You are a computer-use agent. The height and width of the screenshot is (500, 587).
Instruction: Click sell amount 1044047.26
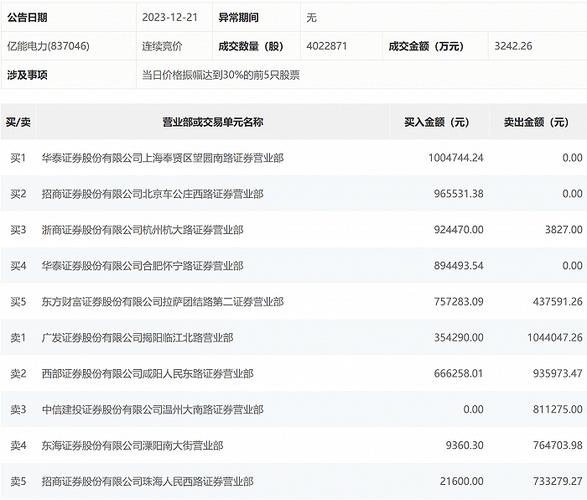(x=555, y=338)
